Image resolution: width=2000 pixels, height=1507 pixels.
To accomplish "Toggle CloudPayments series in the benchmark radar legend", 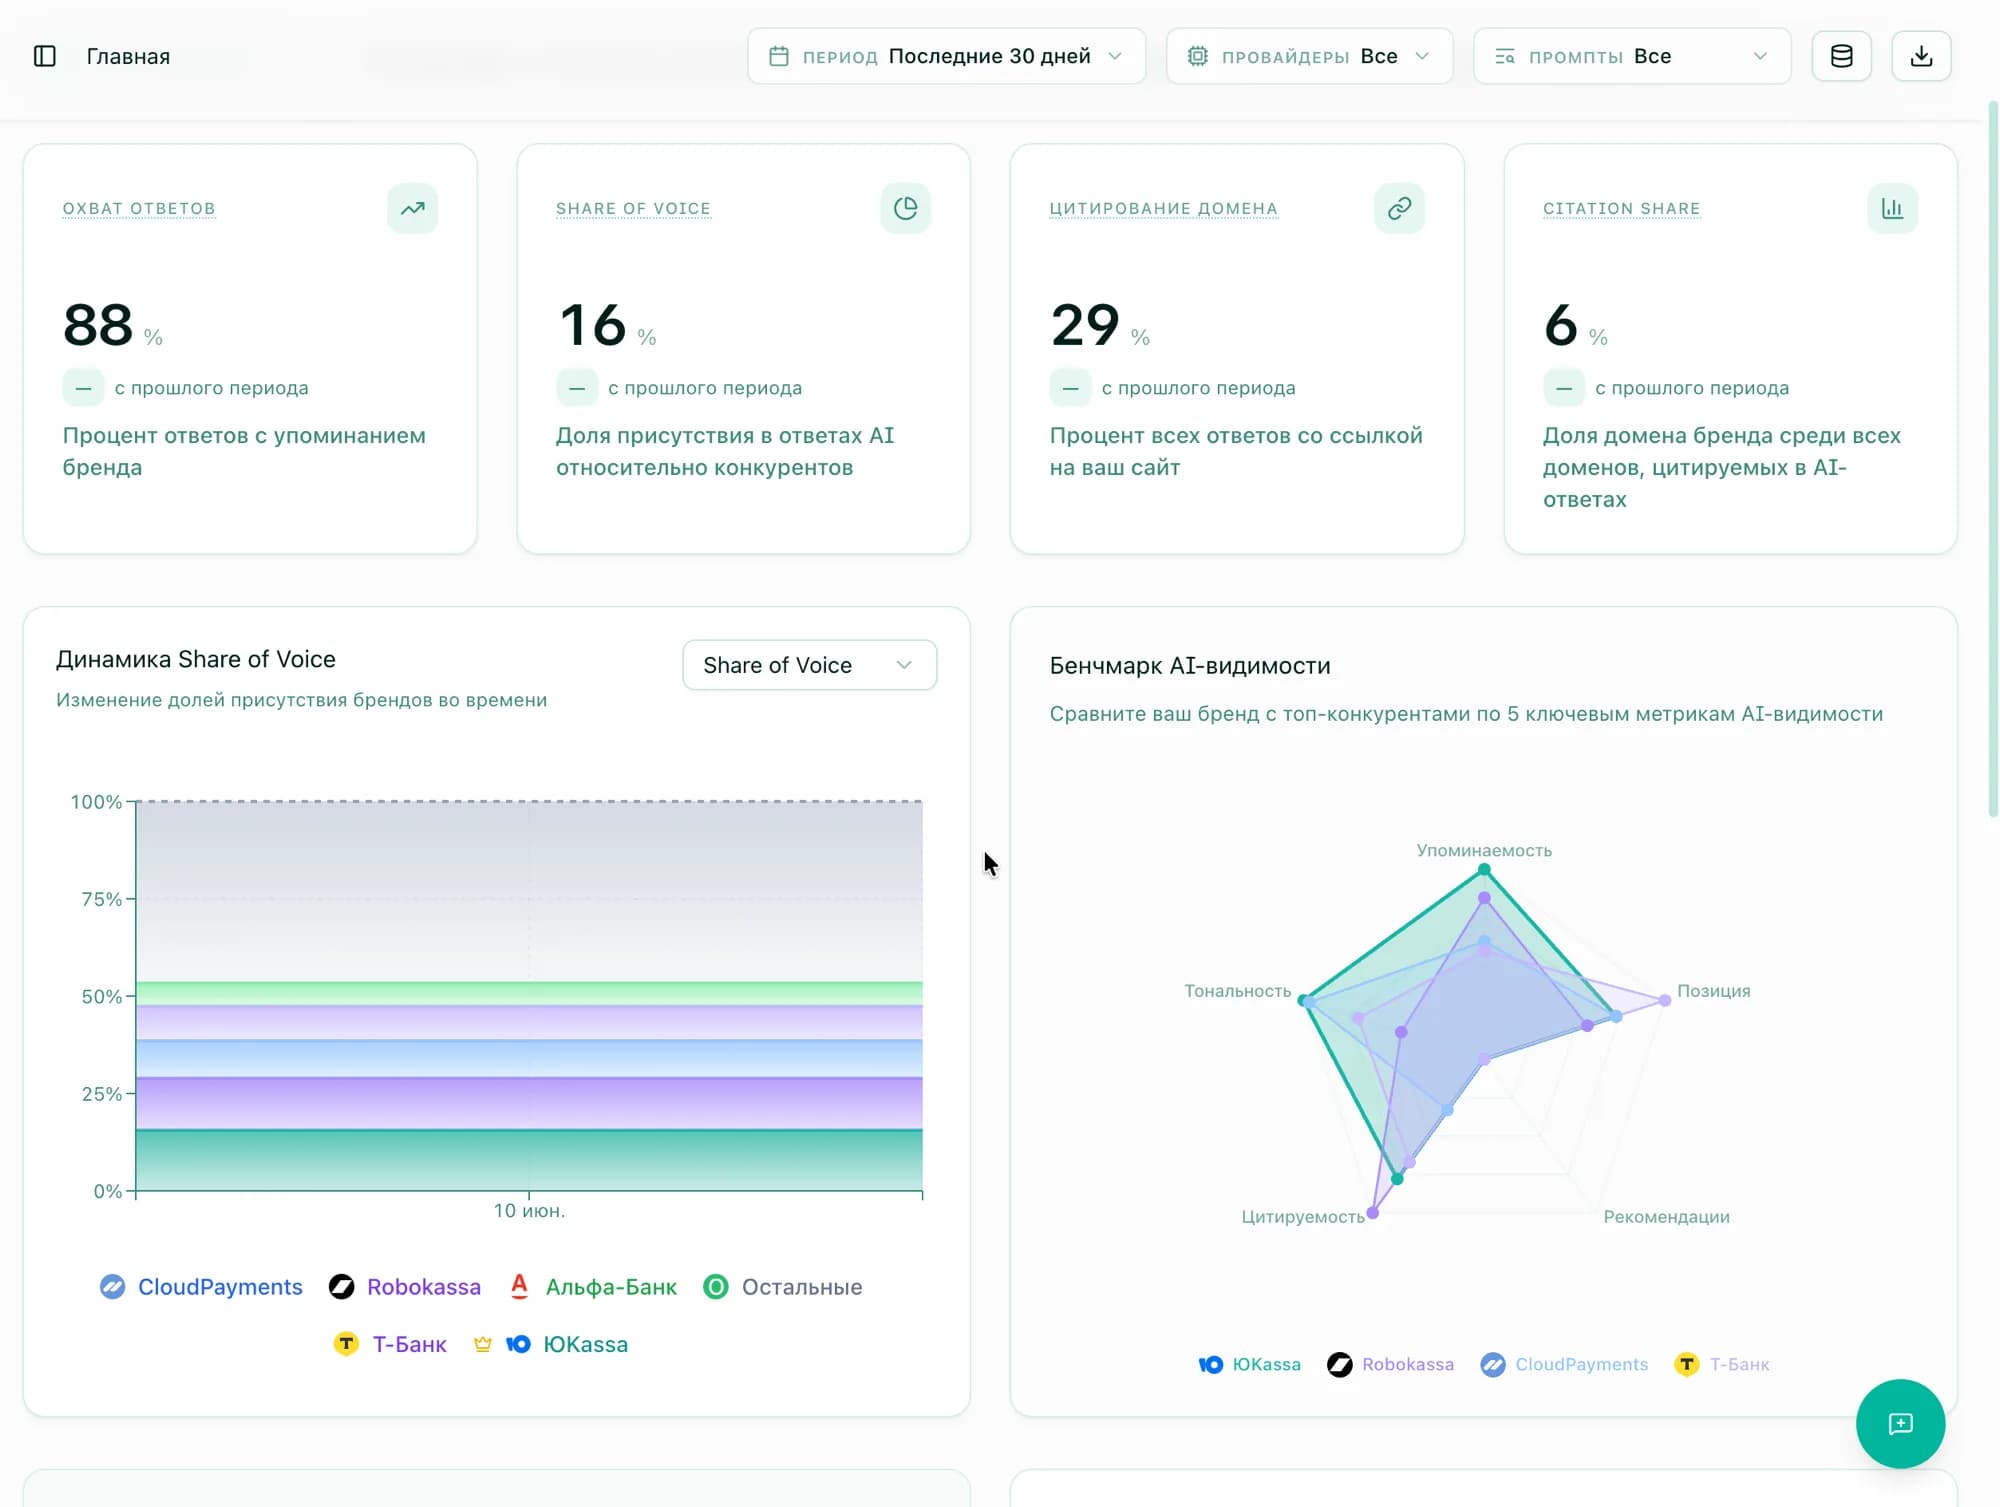I will [x=1565, y=1364].
